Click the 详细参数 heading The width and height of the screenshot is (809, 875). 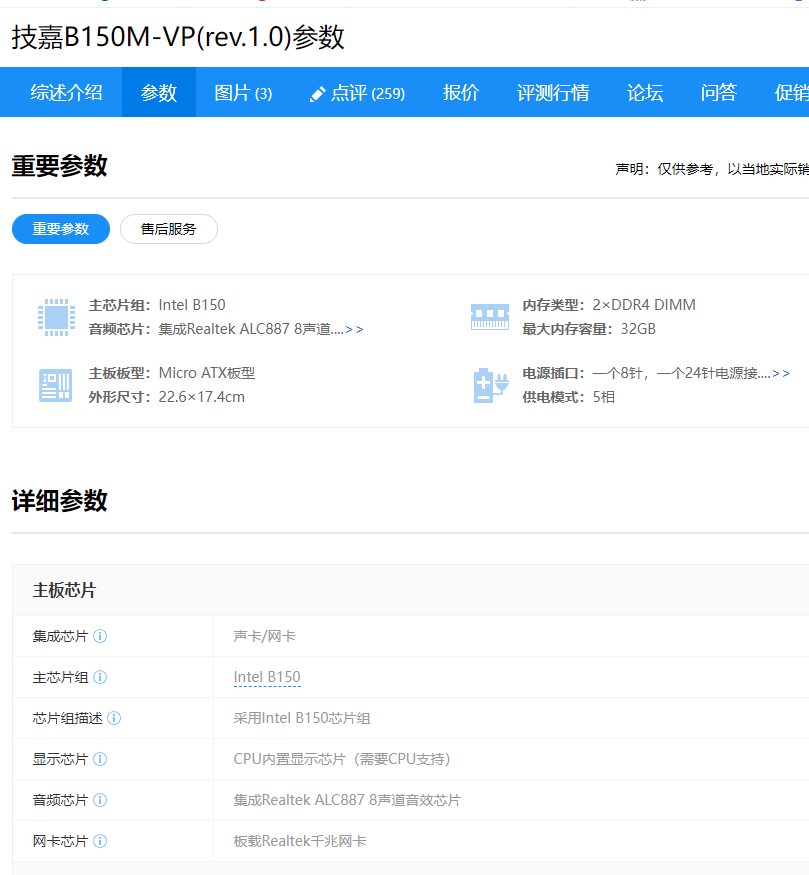(60, 501)
